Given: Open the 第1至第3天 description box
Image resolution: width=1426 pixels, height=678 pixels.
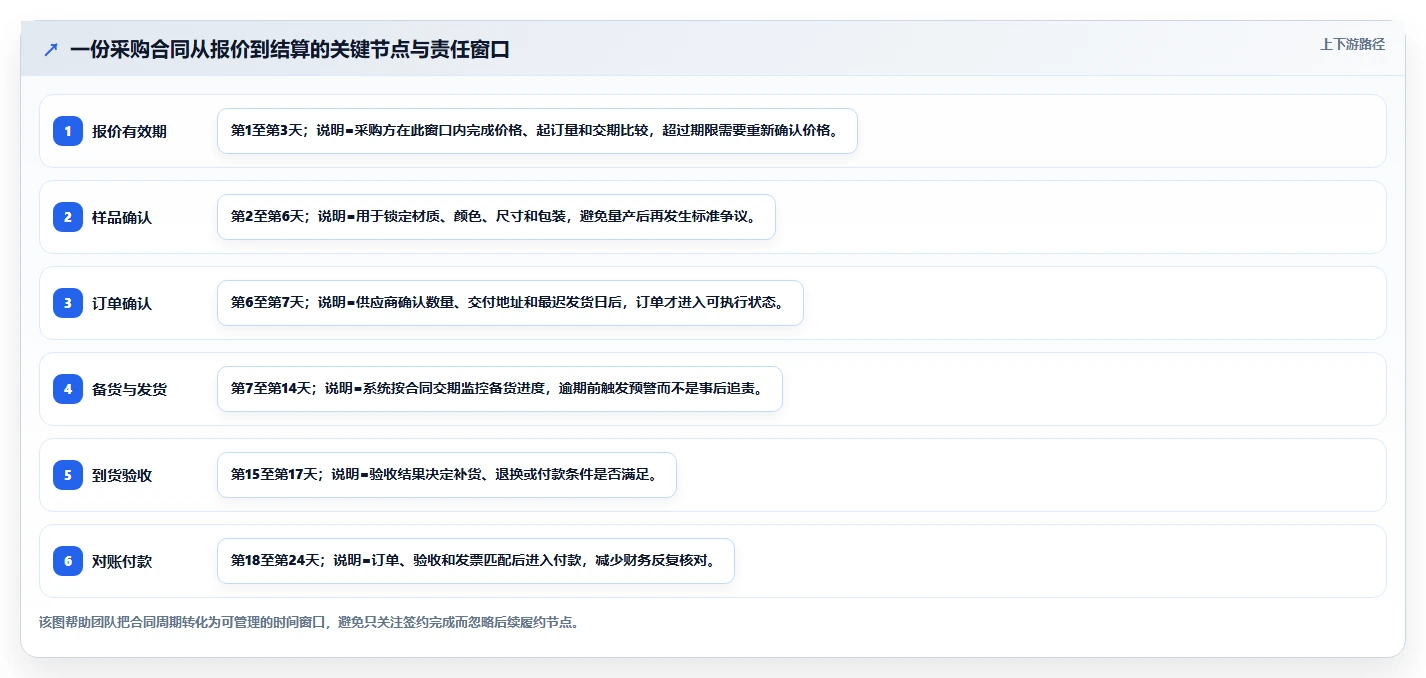Looking at the screenshot, I should pos(537,131).
